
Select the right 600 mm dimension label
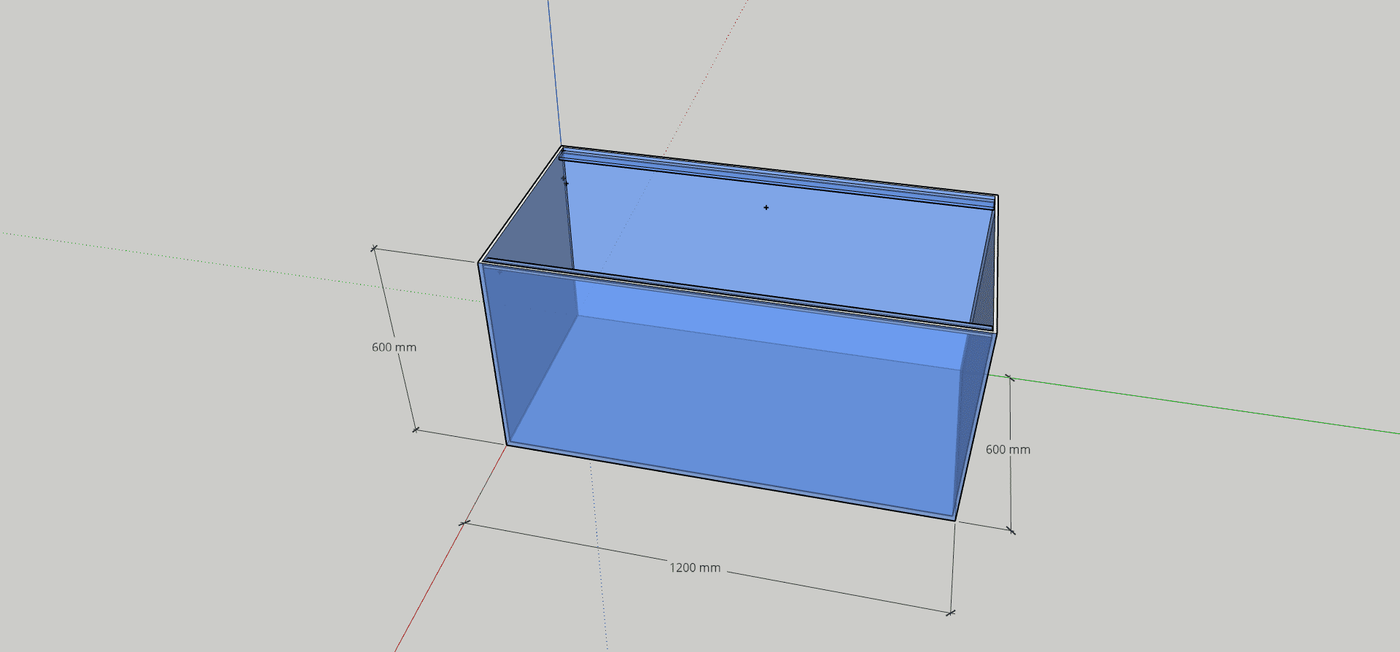pyautogui.click(x=1008, y=449)
